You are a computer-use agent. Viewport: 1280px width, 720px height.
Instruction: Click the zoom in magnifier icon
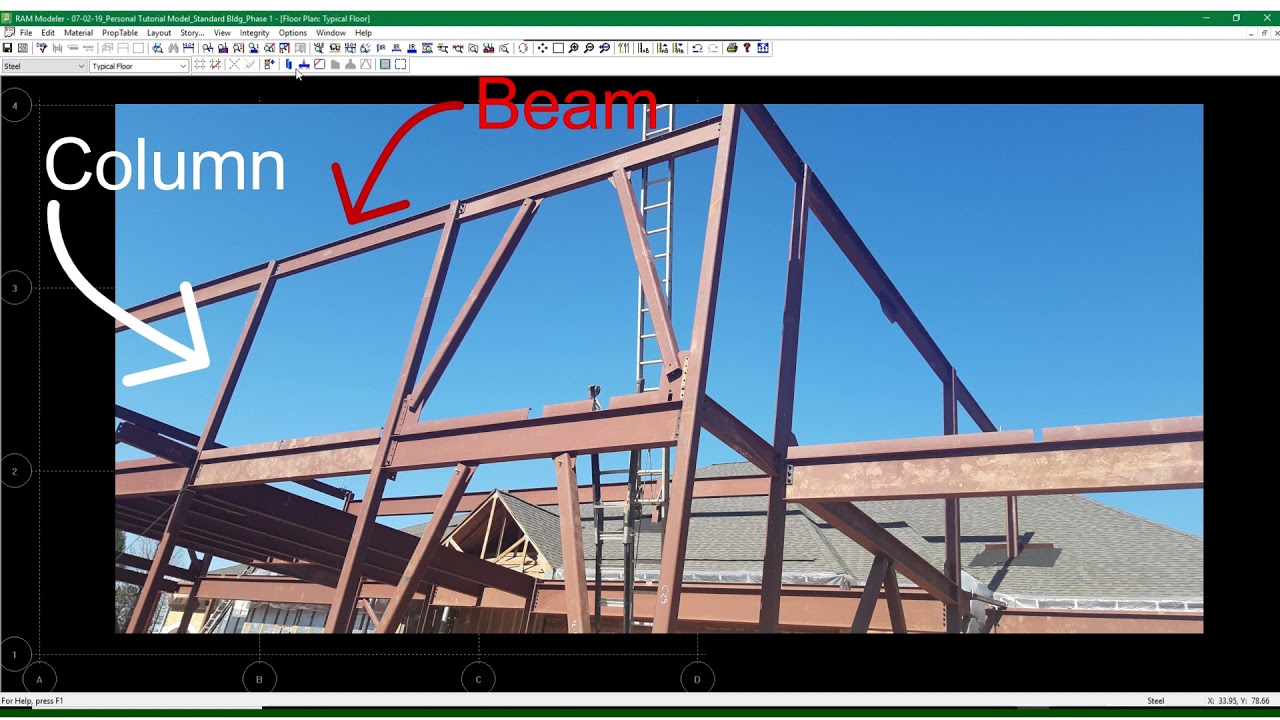coord(573,48)
